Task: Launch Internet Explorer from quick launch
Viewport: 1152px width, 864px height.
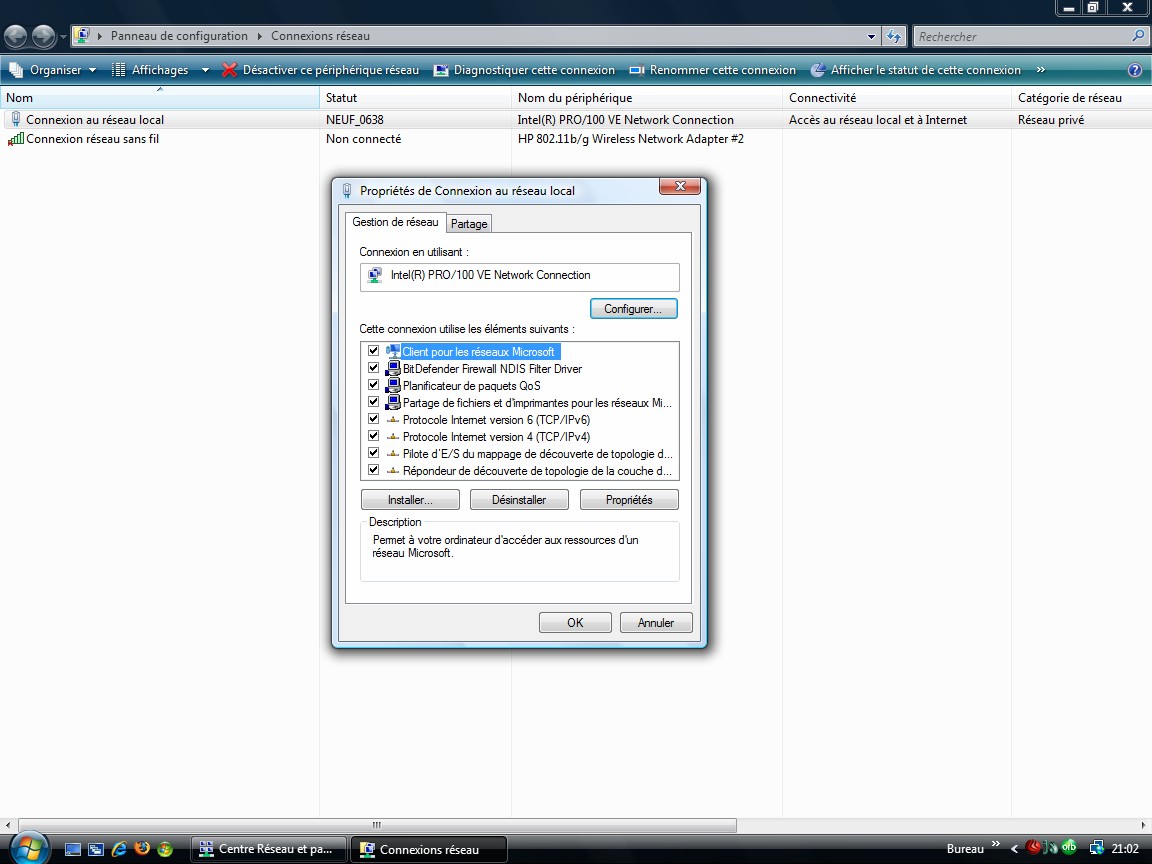Action: [x=119, y=849]
